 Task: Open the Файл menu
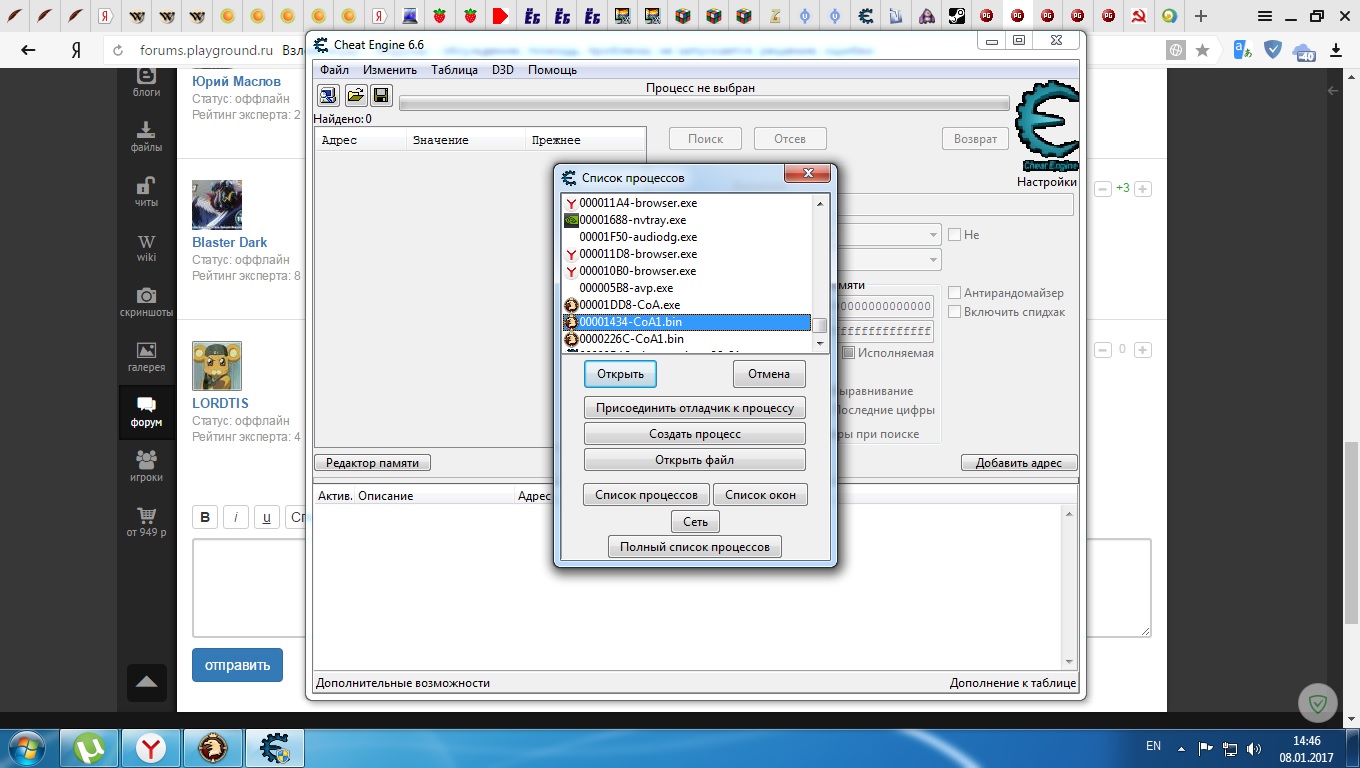pyautogui.click(x=334, y=70)
